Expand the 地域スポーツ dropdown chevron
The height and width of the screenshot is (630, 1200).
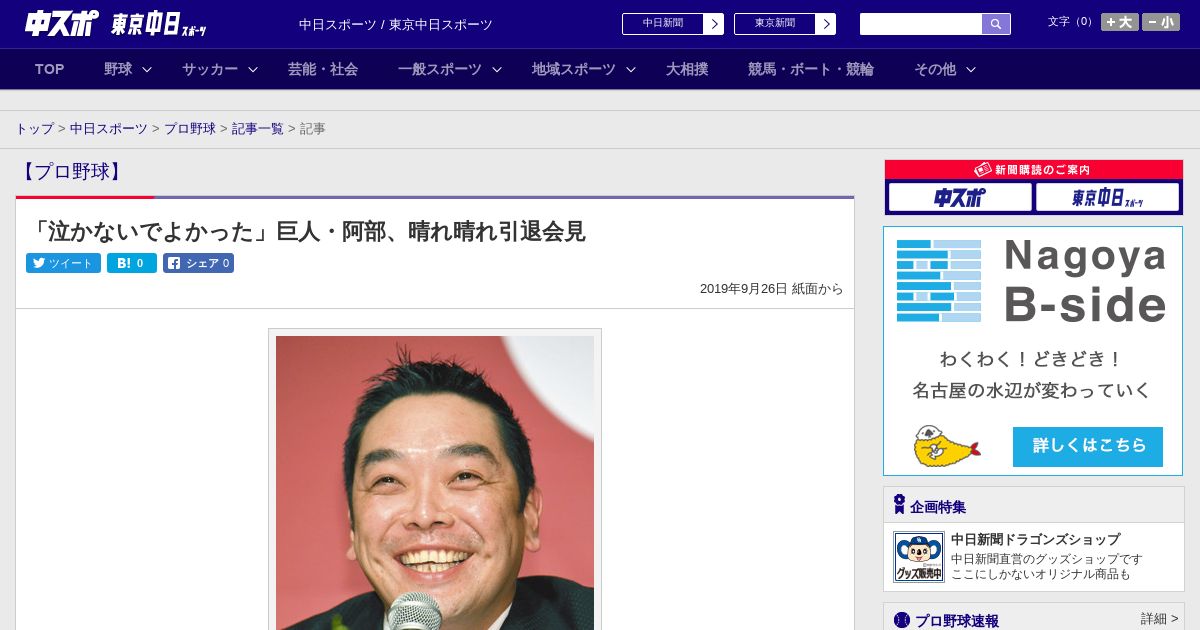(631, 69)
